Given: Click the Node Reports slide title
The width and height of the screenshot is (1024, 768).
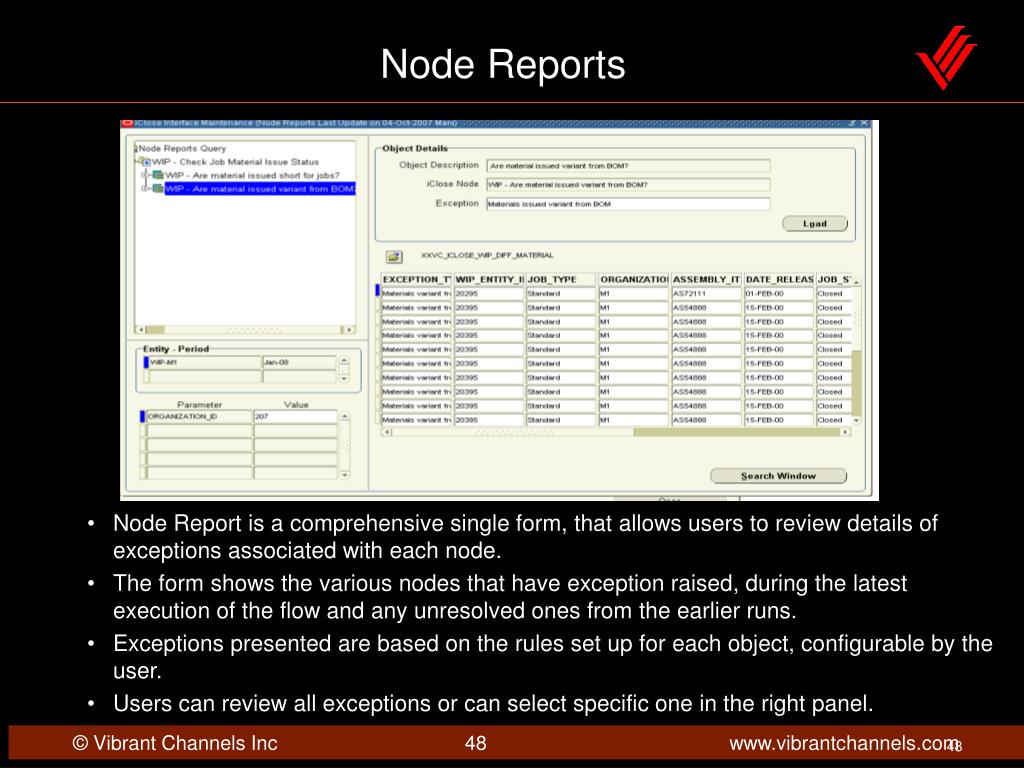Looking at the screenshot, I should (503, 64).
